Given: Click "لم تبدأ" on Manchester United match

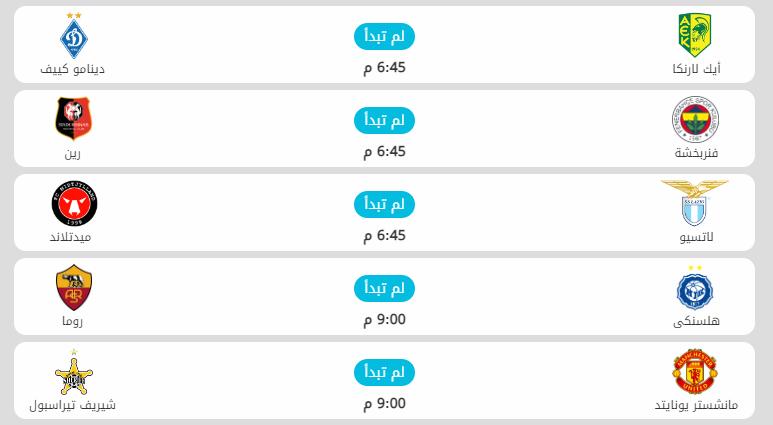Looking at the screenshot, I should pyautogui.click(x=384, y=373).
